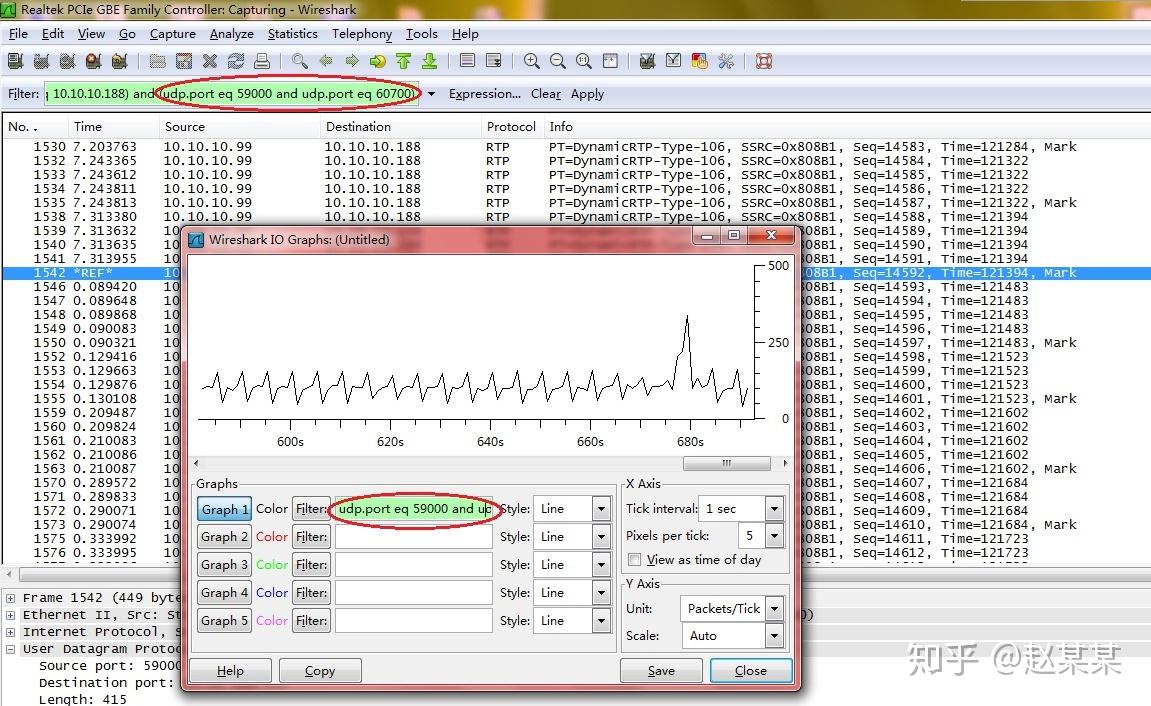Expand the Ethernet II tree node
1151x706 pixels.
pyautogui.click(x=11, y=615)
